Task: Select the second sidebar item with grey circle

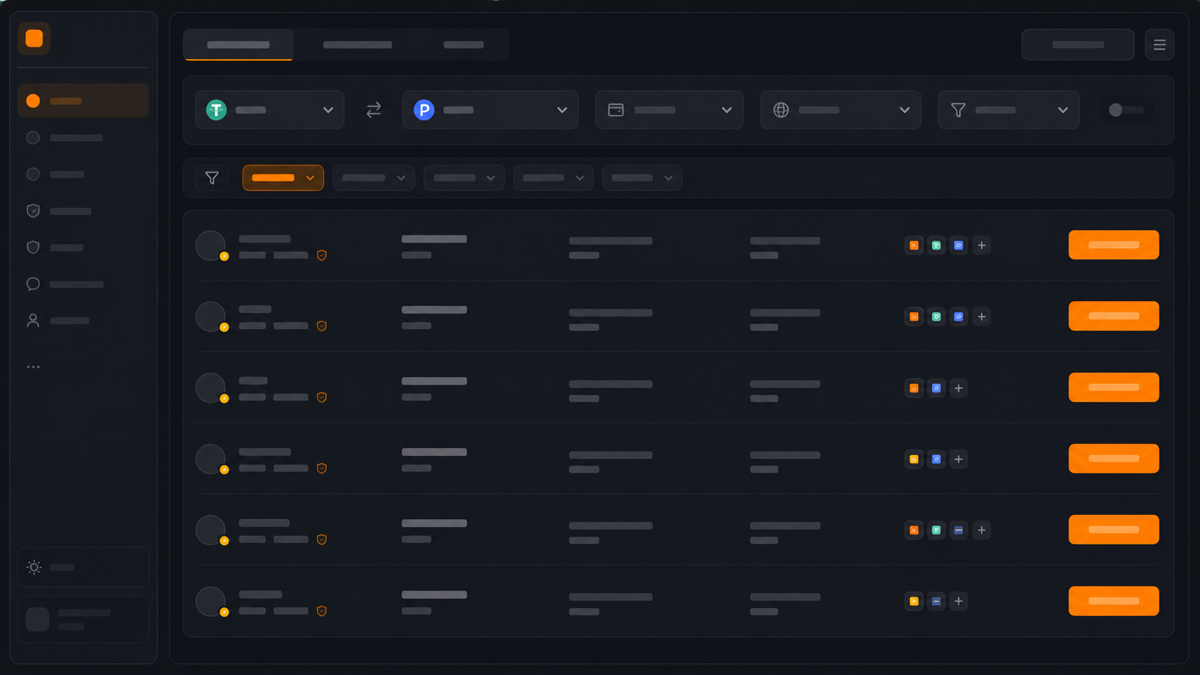Action: click(x=83, y=138)
